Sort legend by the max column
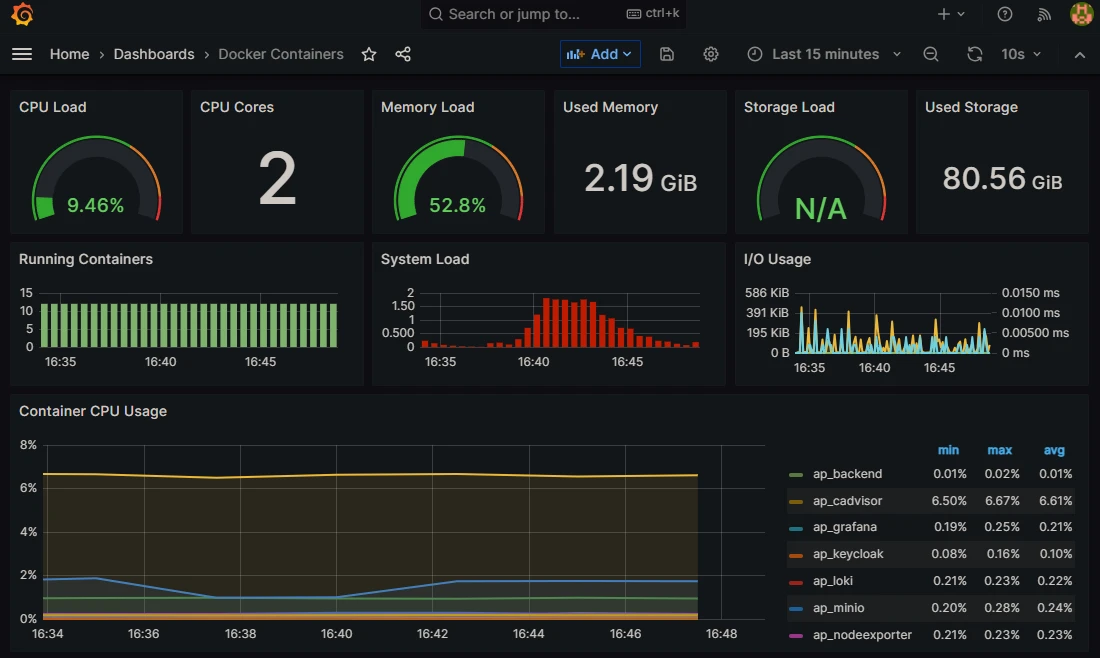Screen dimensions: 1100x658 coord(1000,450)
